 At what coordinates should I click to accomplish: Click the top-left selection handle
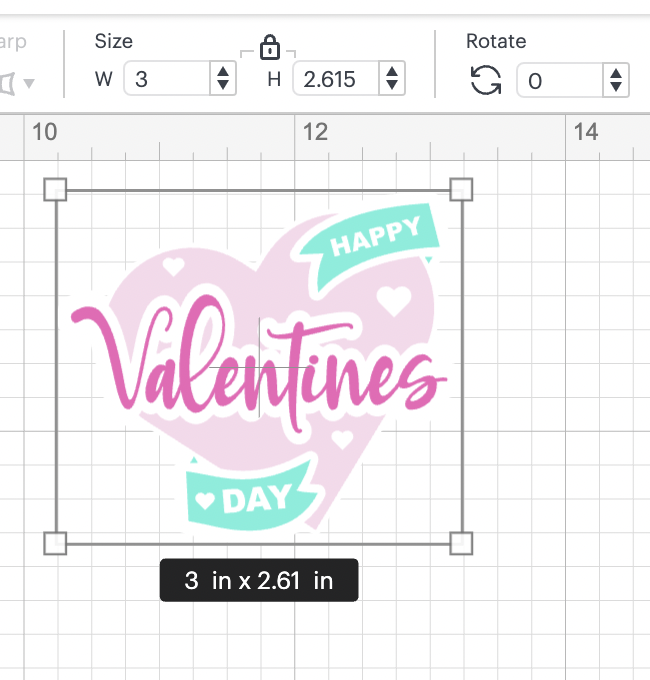click(x=56, y=190)
